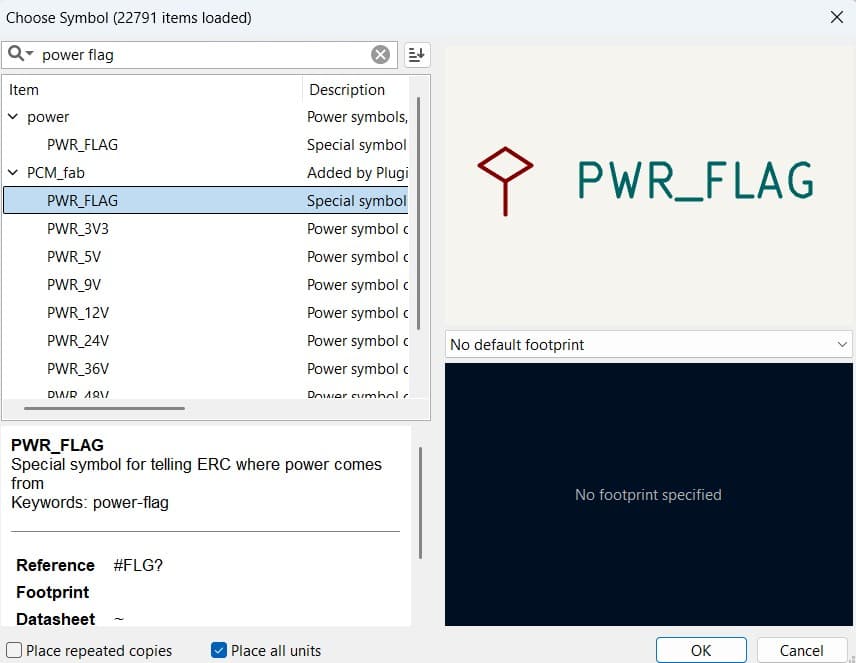Click the Cancel button
Screen dimensions: 856x663
coord(801,650)
